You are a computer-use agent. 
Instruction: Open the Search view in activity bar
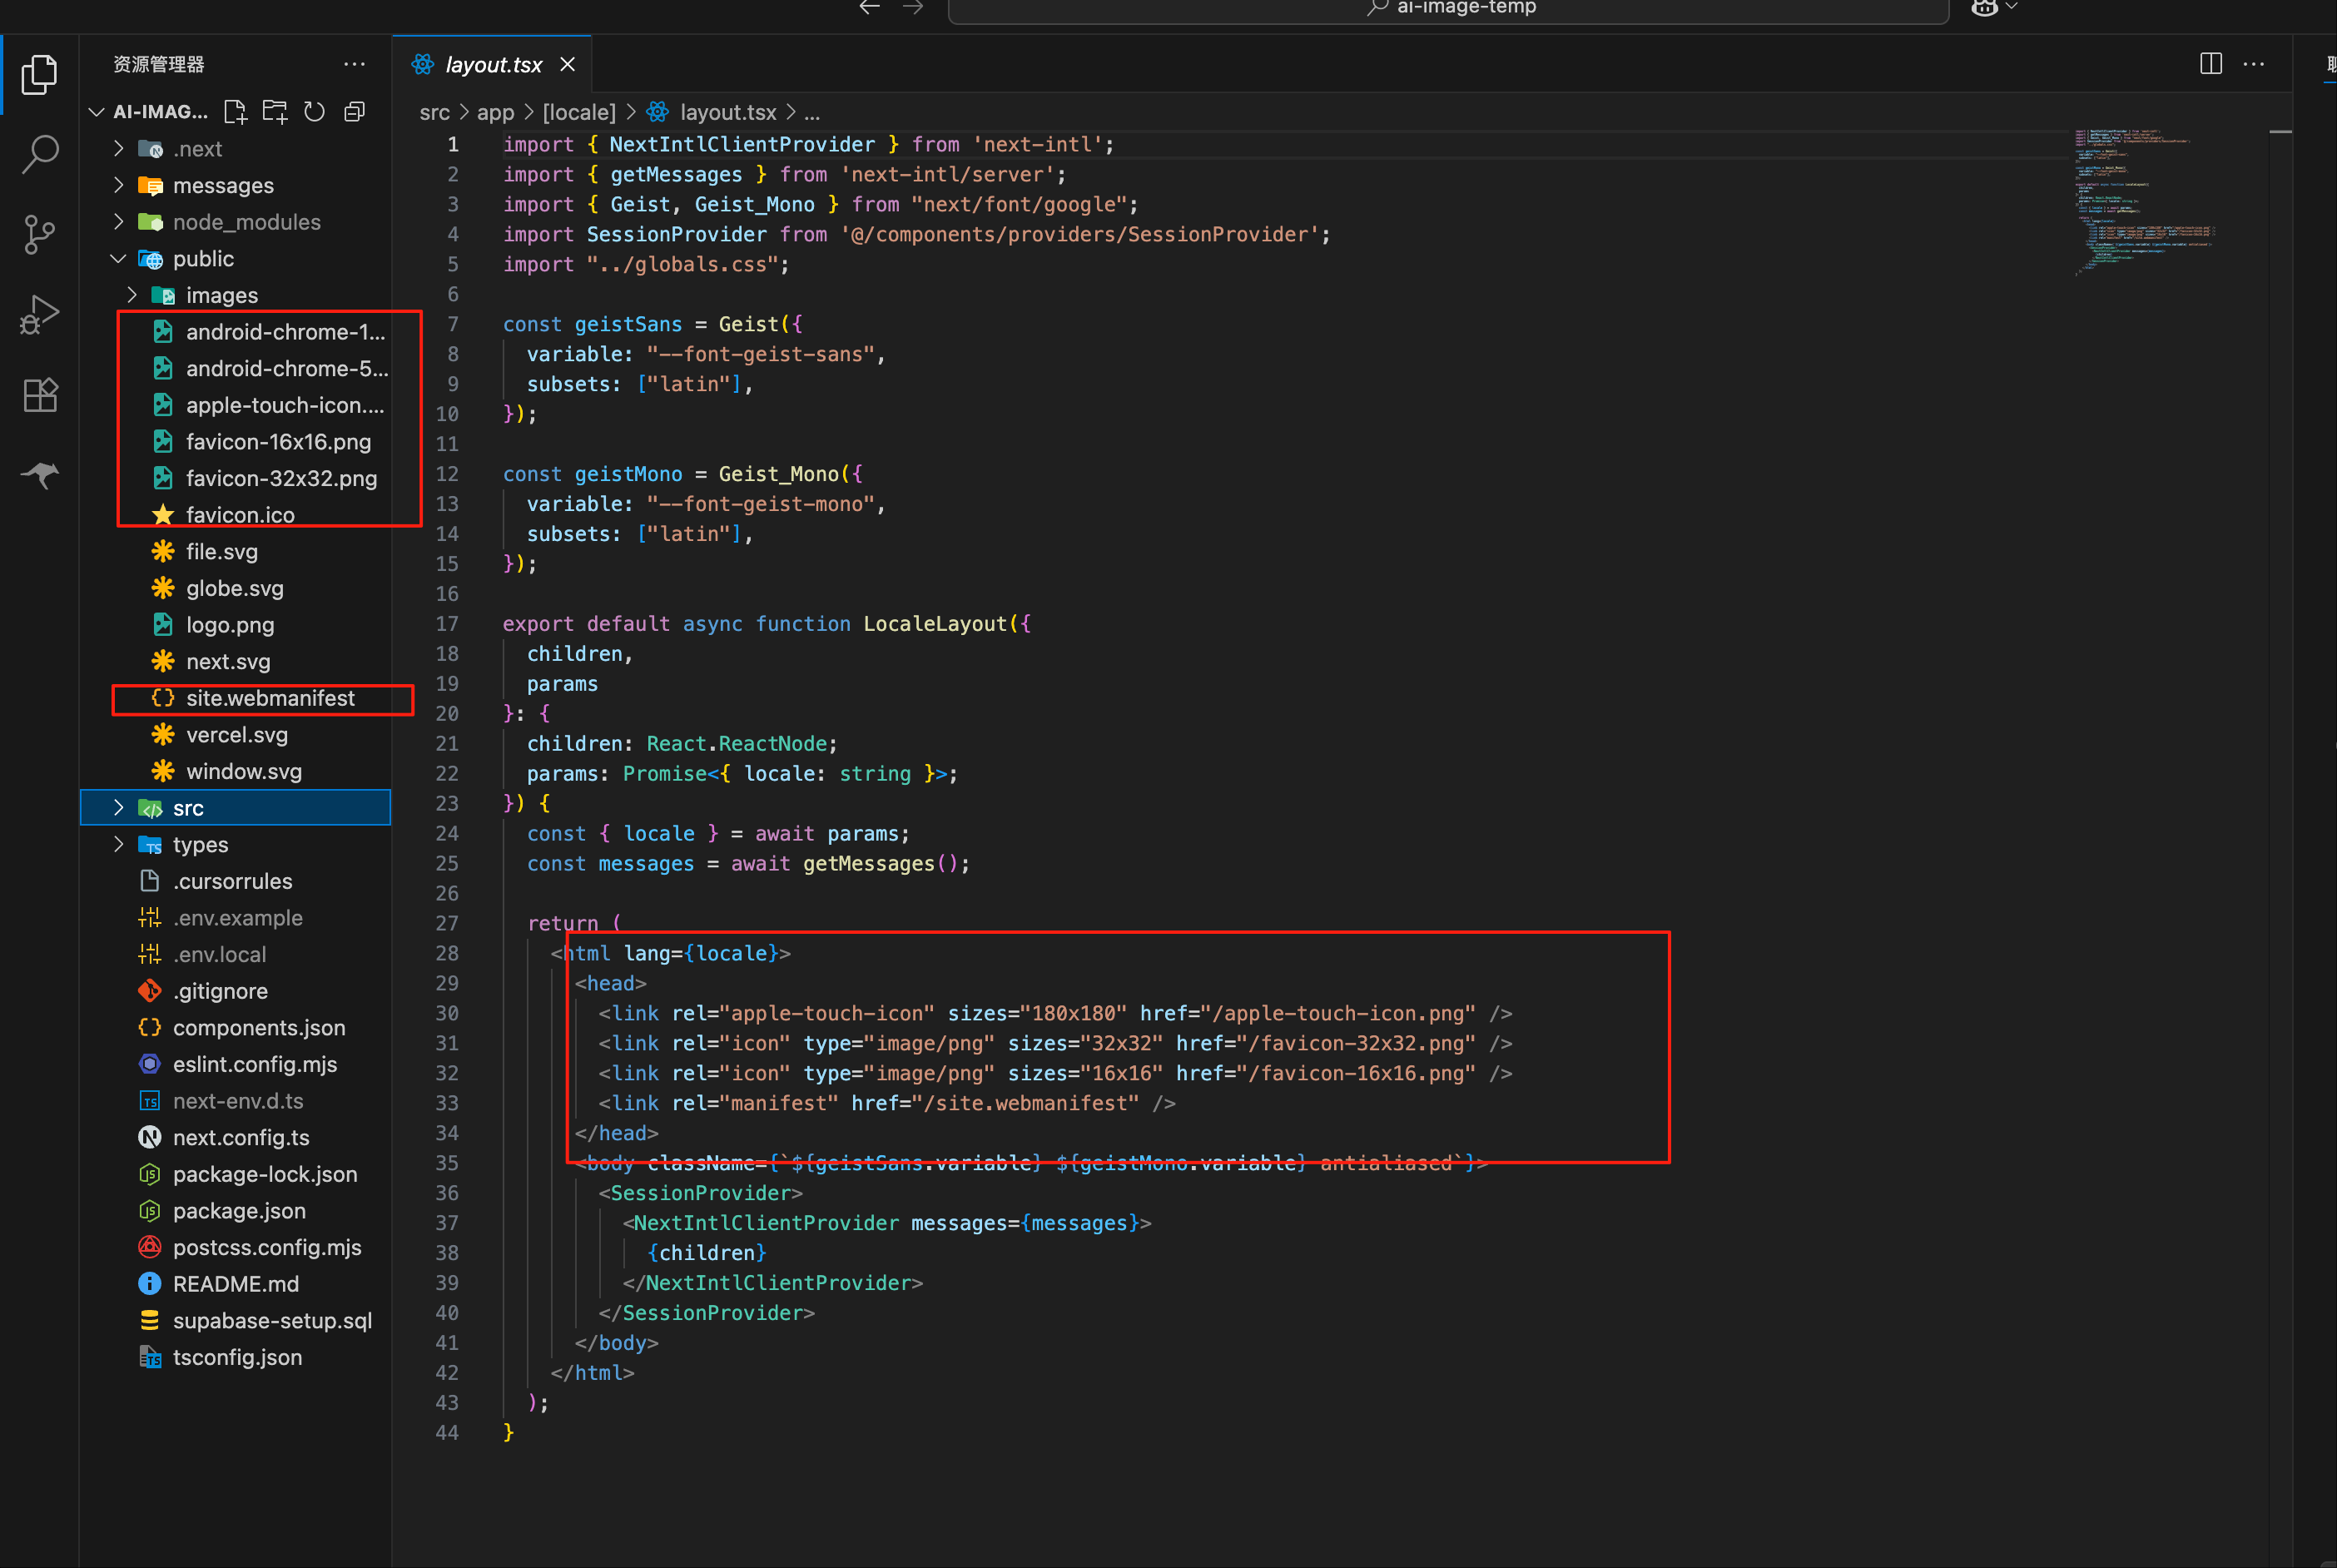point(39,155)
